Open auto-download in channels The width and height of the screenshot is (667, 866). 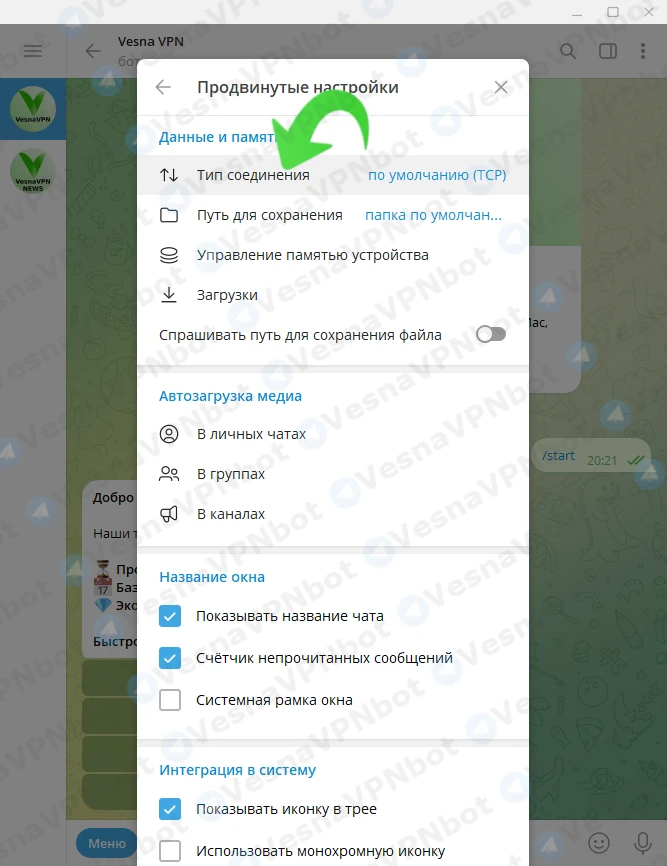(x=333, y=514)
